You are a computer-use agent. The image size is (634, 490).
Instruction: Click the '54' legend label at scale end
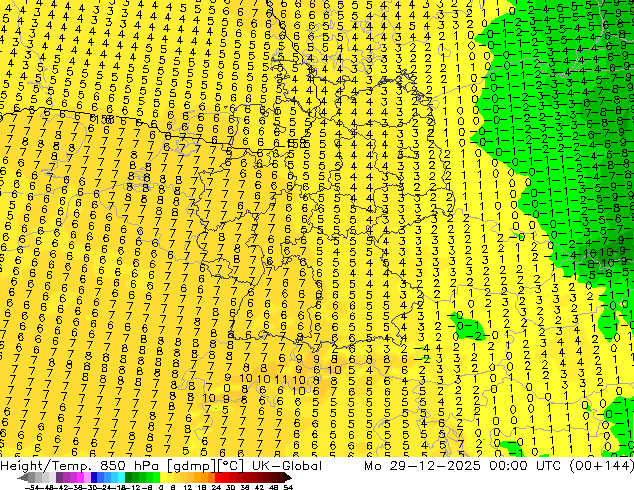[x=288, y=488]
